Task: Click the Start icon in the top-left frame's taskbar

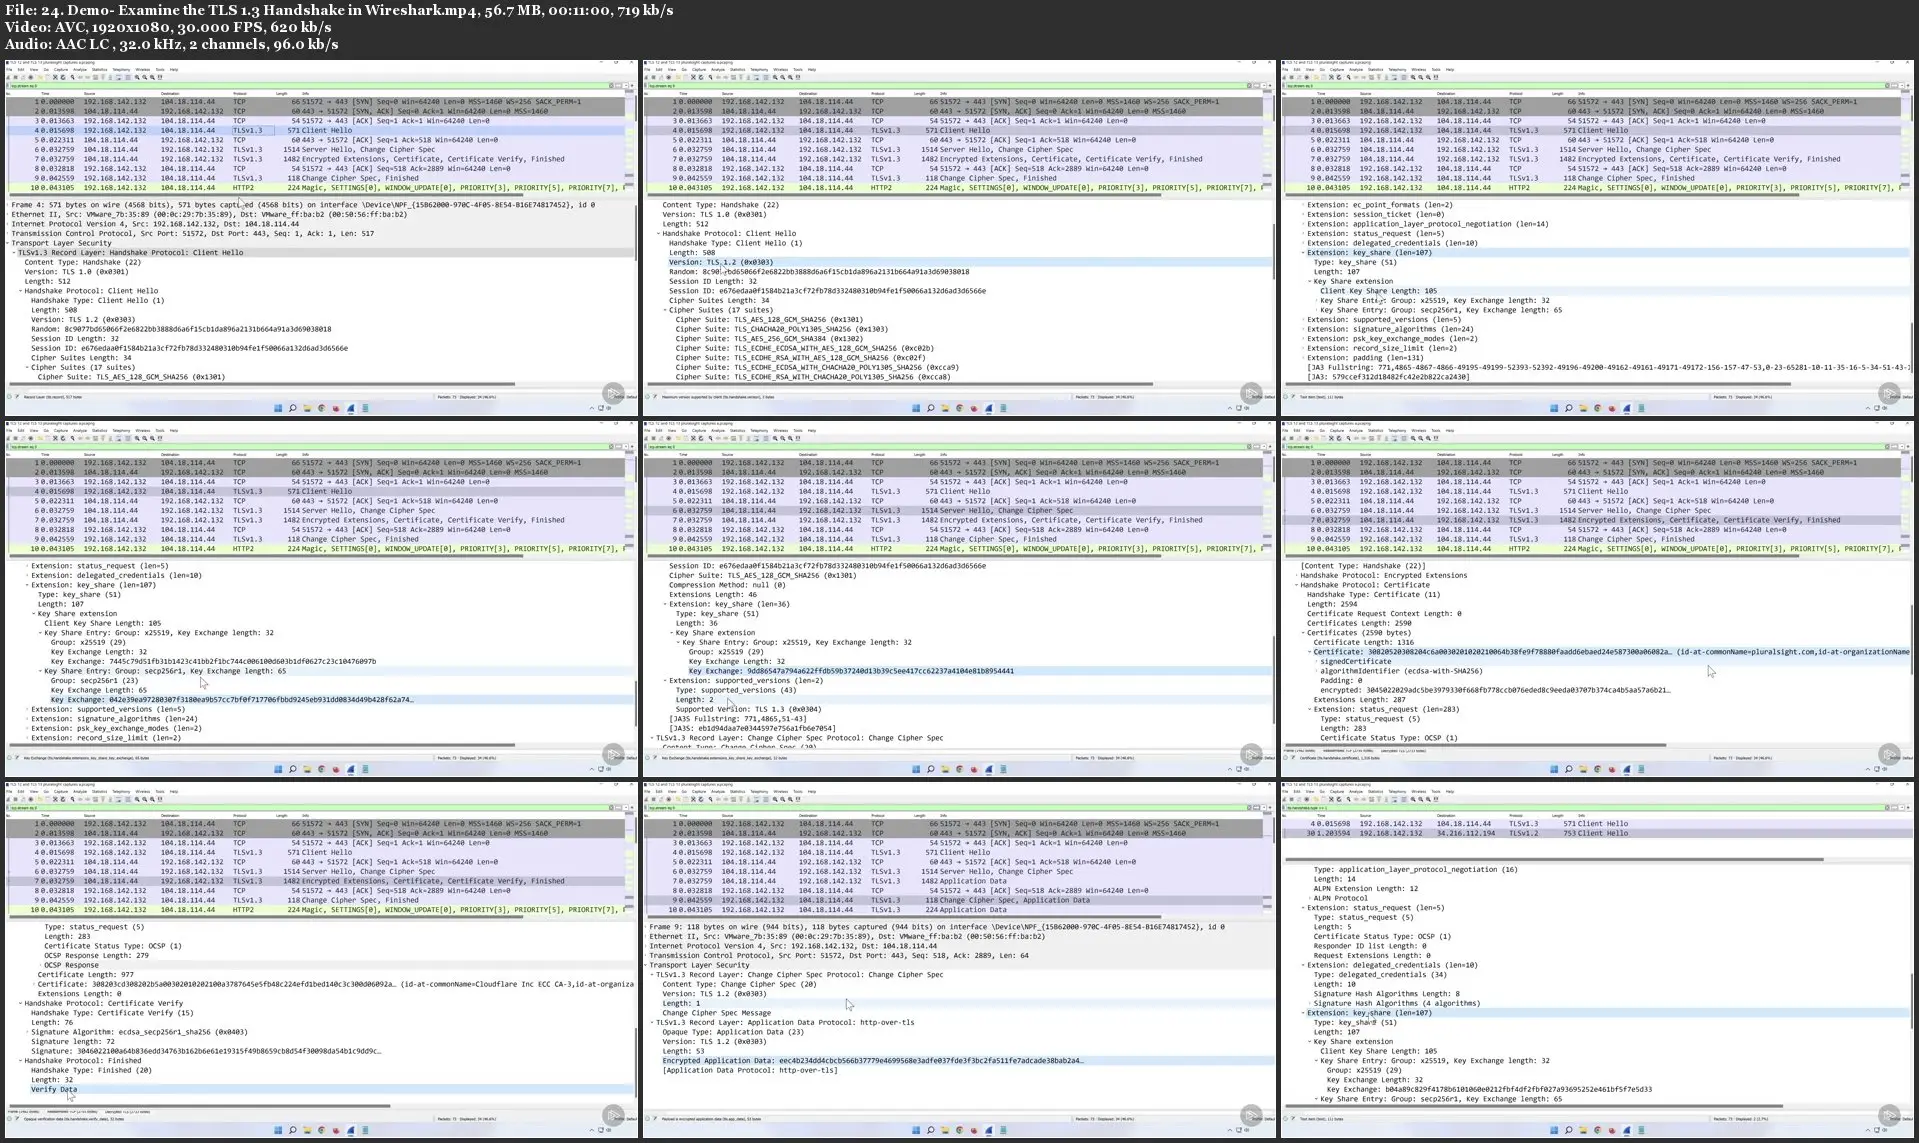Action: tap(278, 408)
